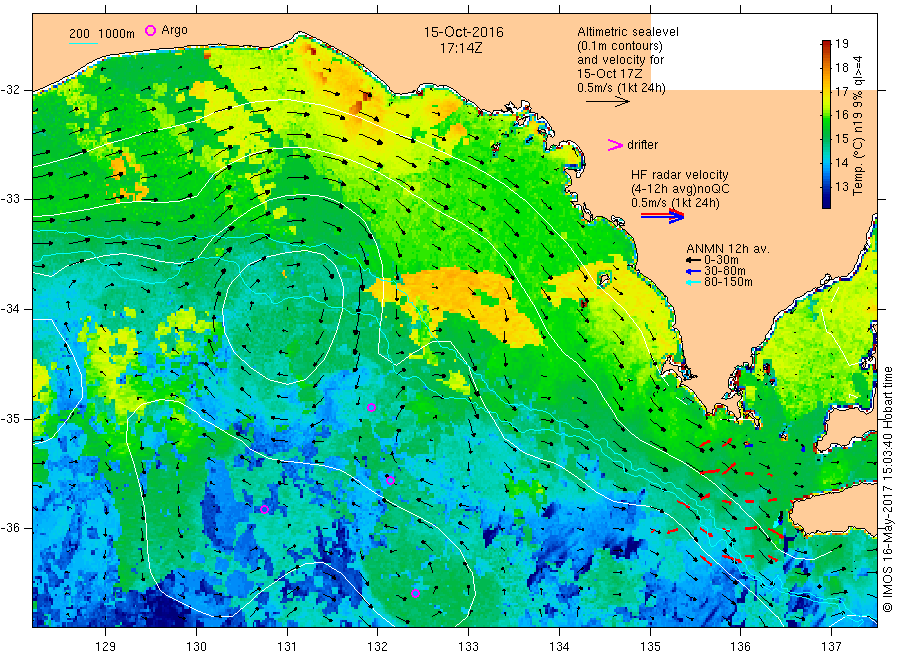Click the '15' colour bar tick label

[841, 139]
